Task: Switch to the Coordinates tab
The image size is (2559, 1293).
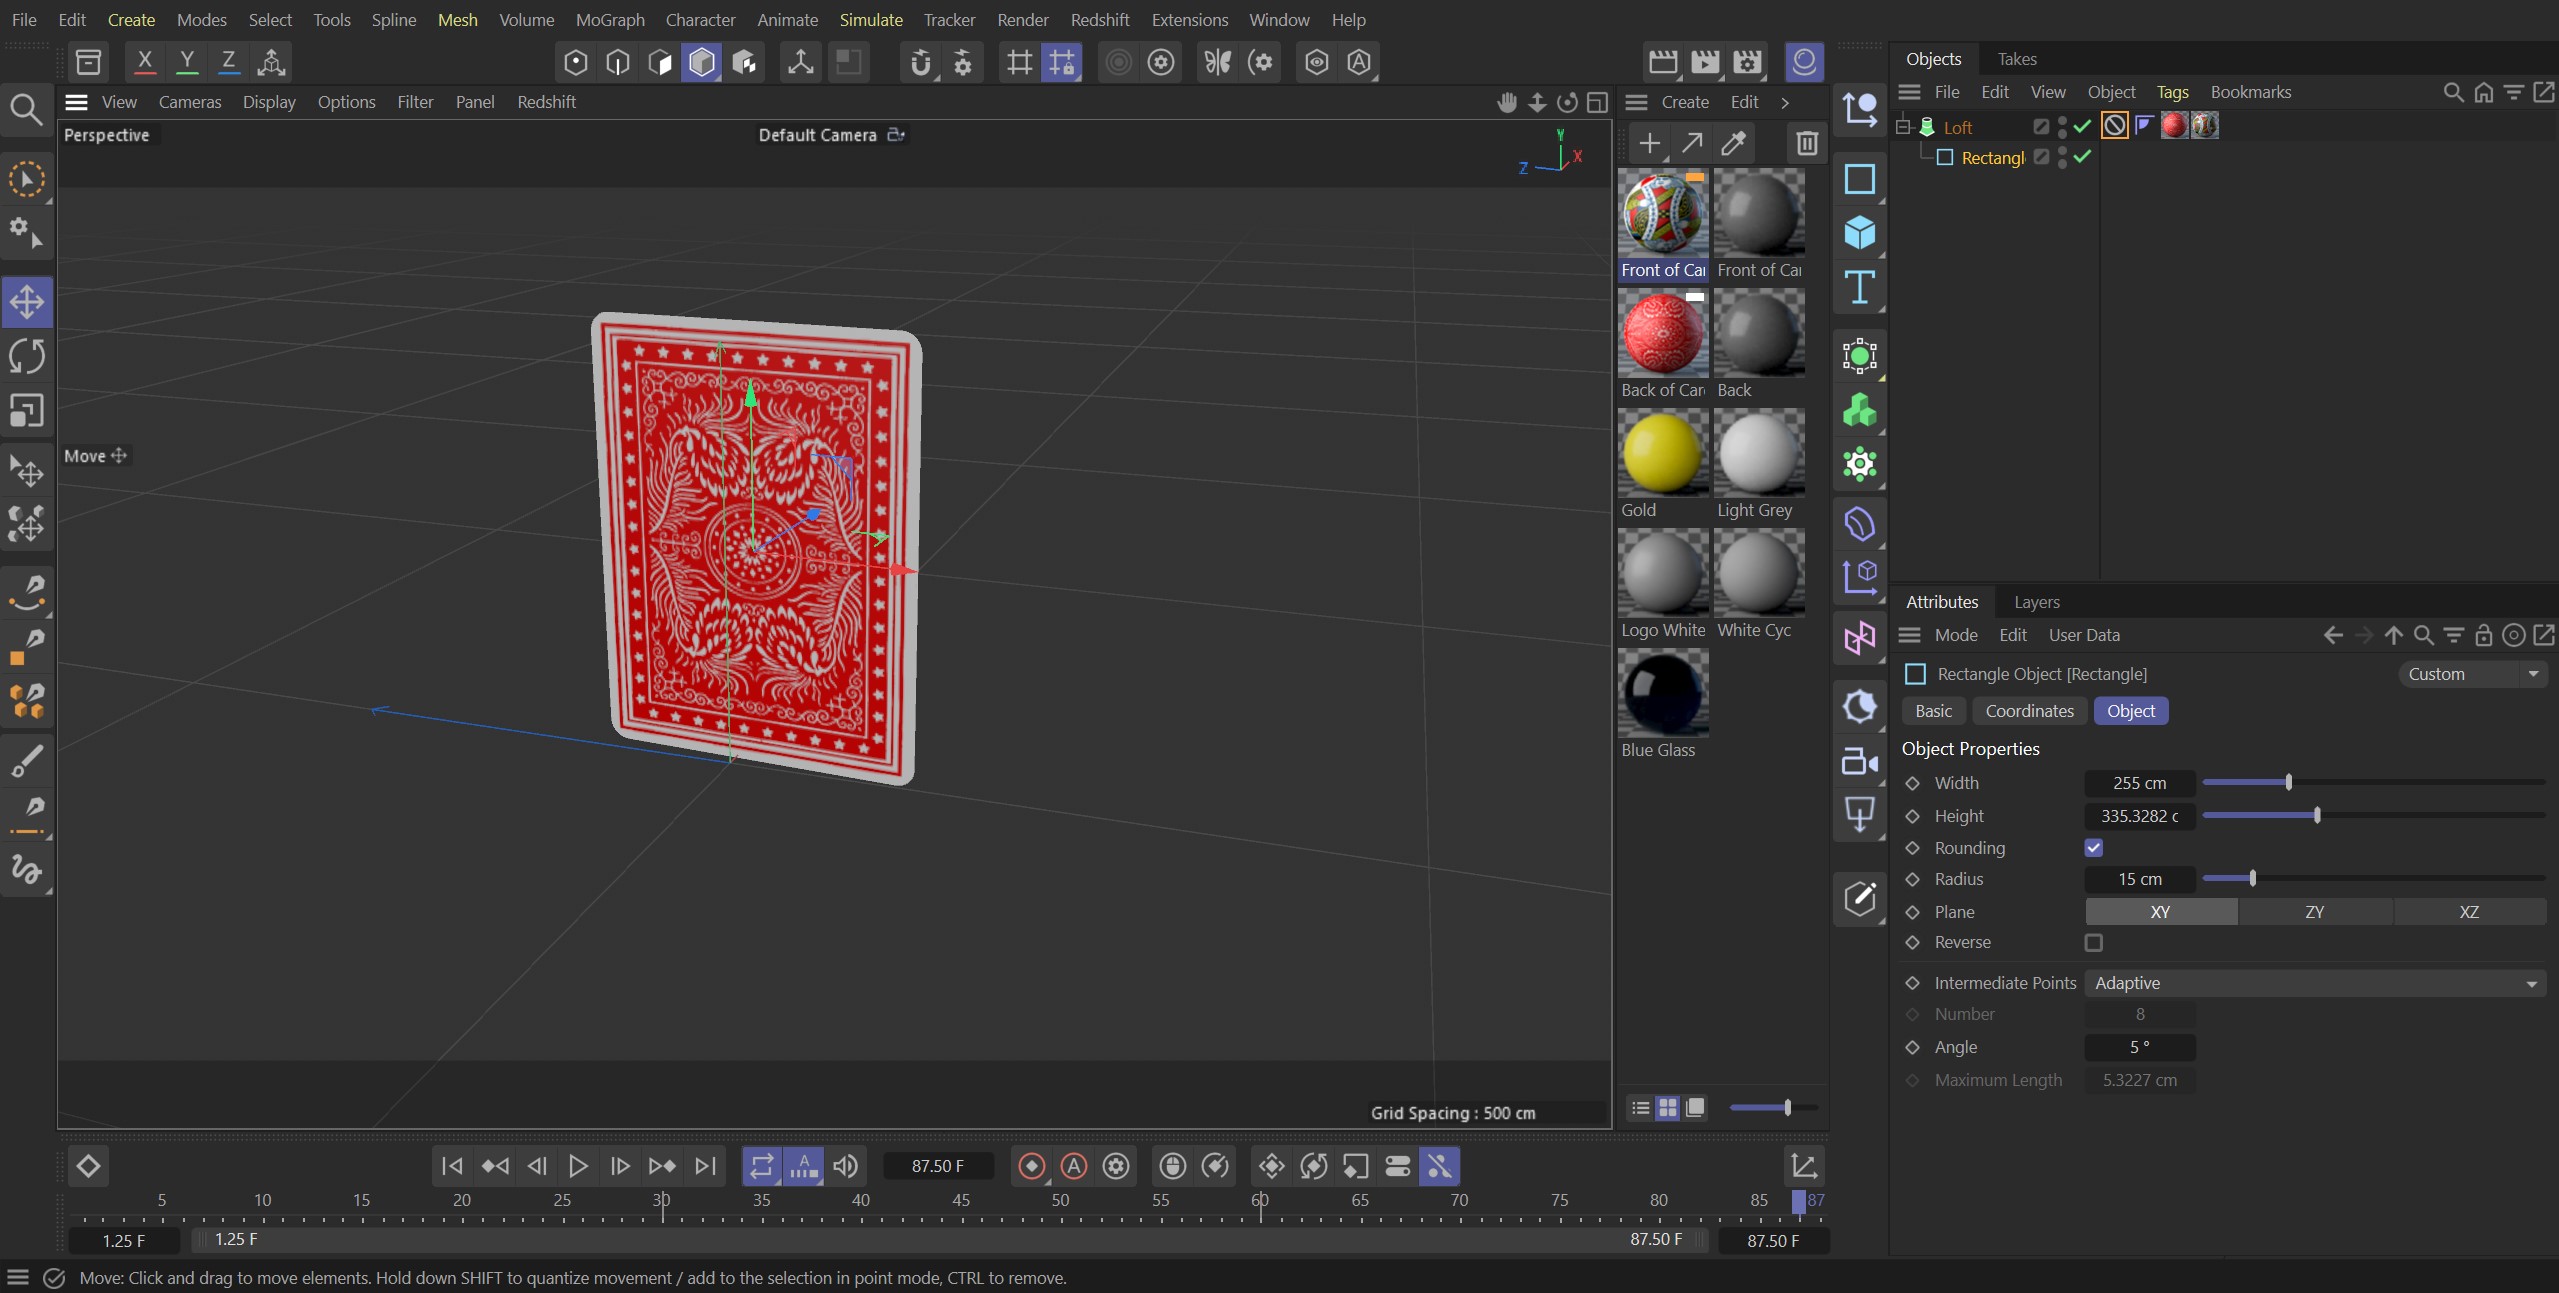Action: pyautogui.click(x=2029, y=711)
